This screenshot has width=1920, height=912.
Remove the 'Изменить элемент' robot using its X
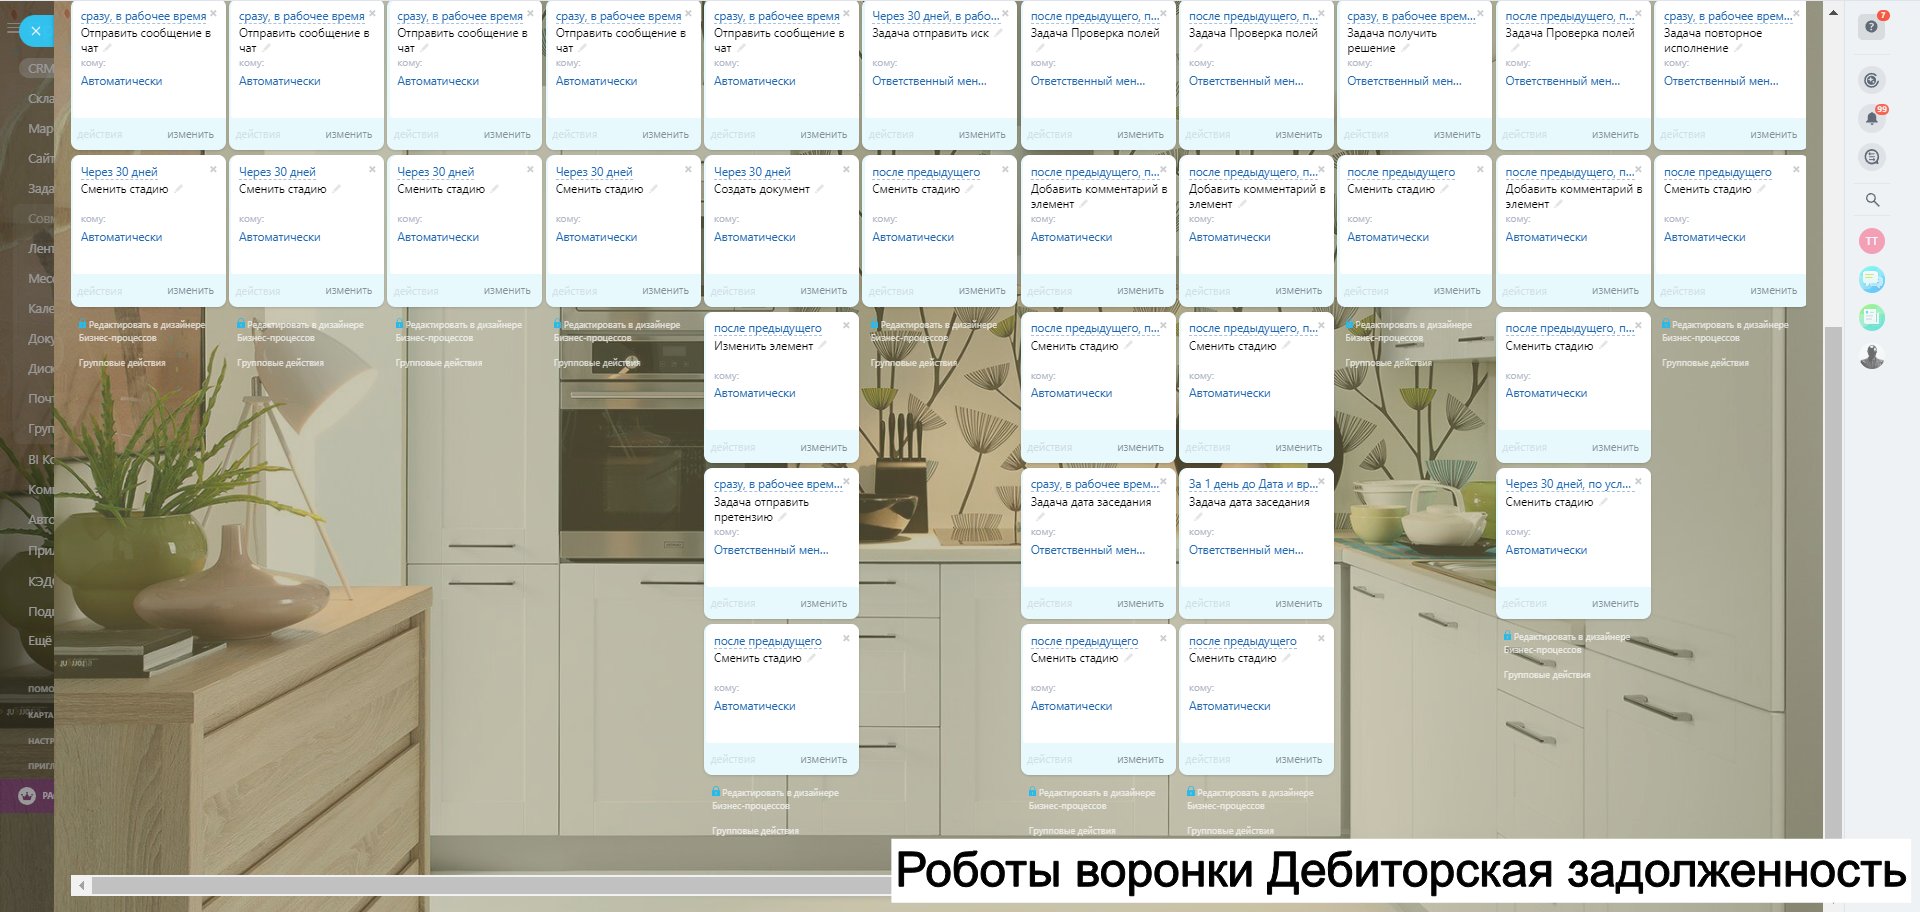846,325
